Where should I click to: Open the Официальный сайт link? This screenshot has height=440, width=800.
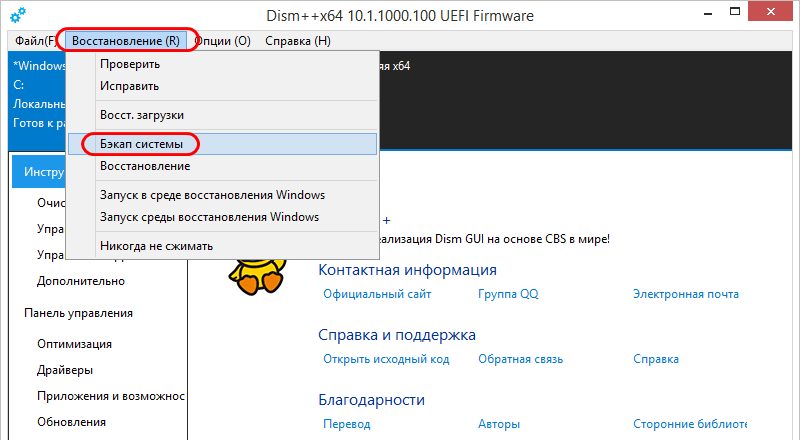[x=377, y=295]
